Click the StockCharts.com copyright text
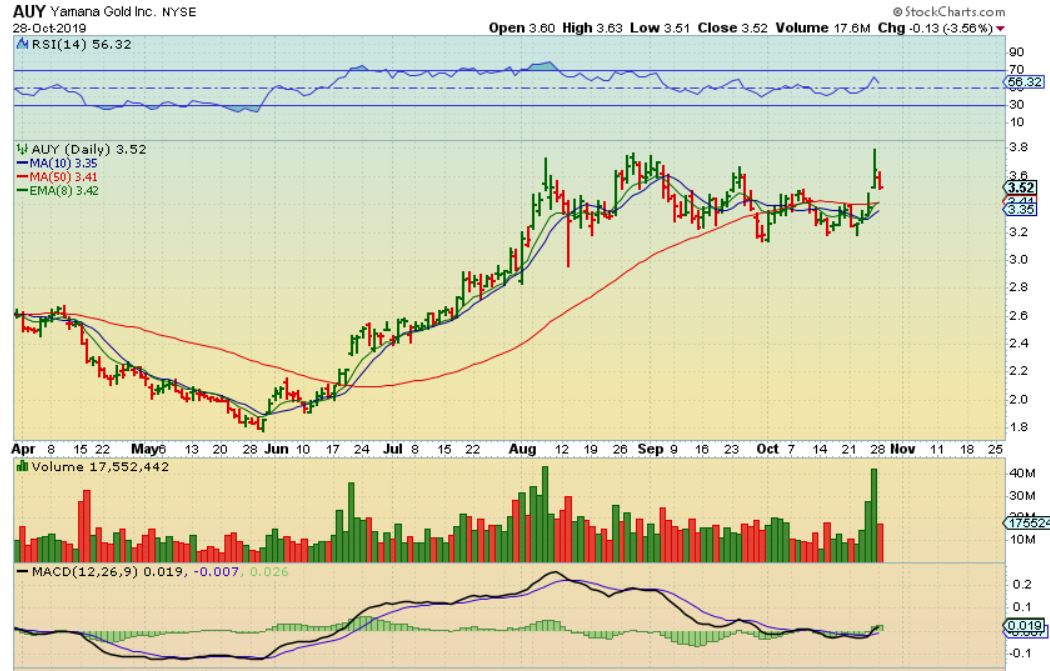The height and width of the screenshot is (671, 1050). (948, 11)
